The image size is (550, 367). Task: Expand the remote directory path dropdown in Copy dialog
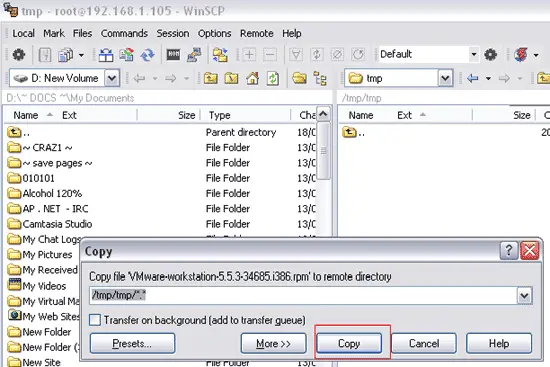[x=524, y=295]
